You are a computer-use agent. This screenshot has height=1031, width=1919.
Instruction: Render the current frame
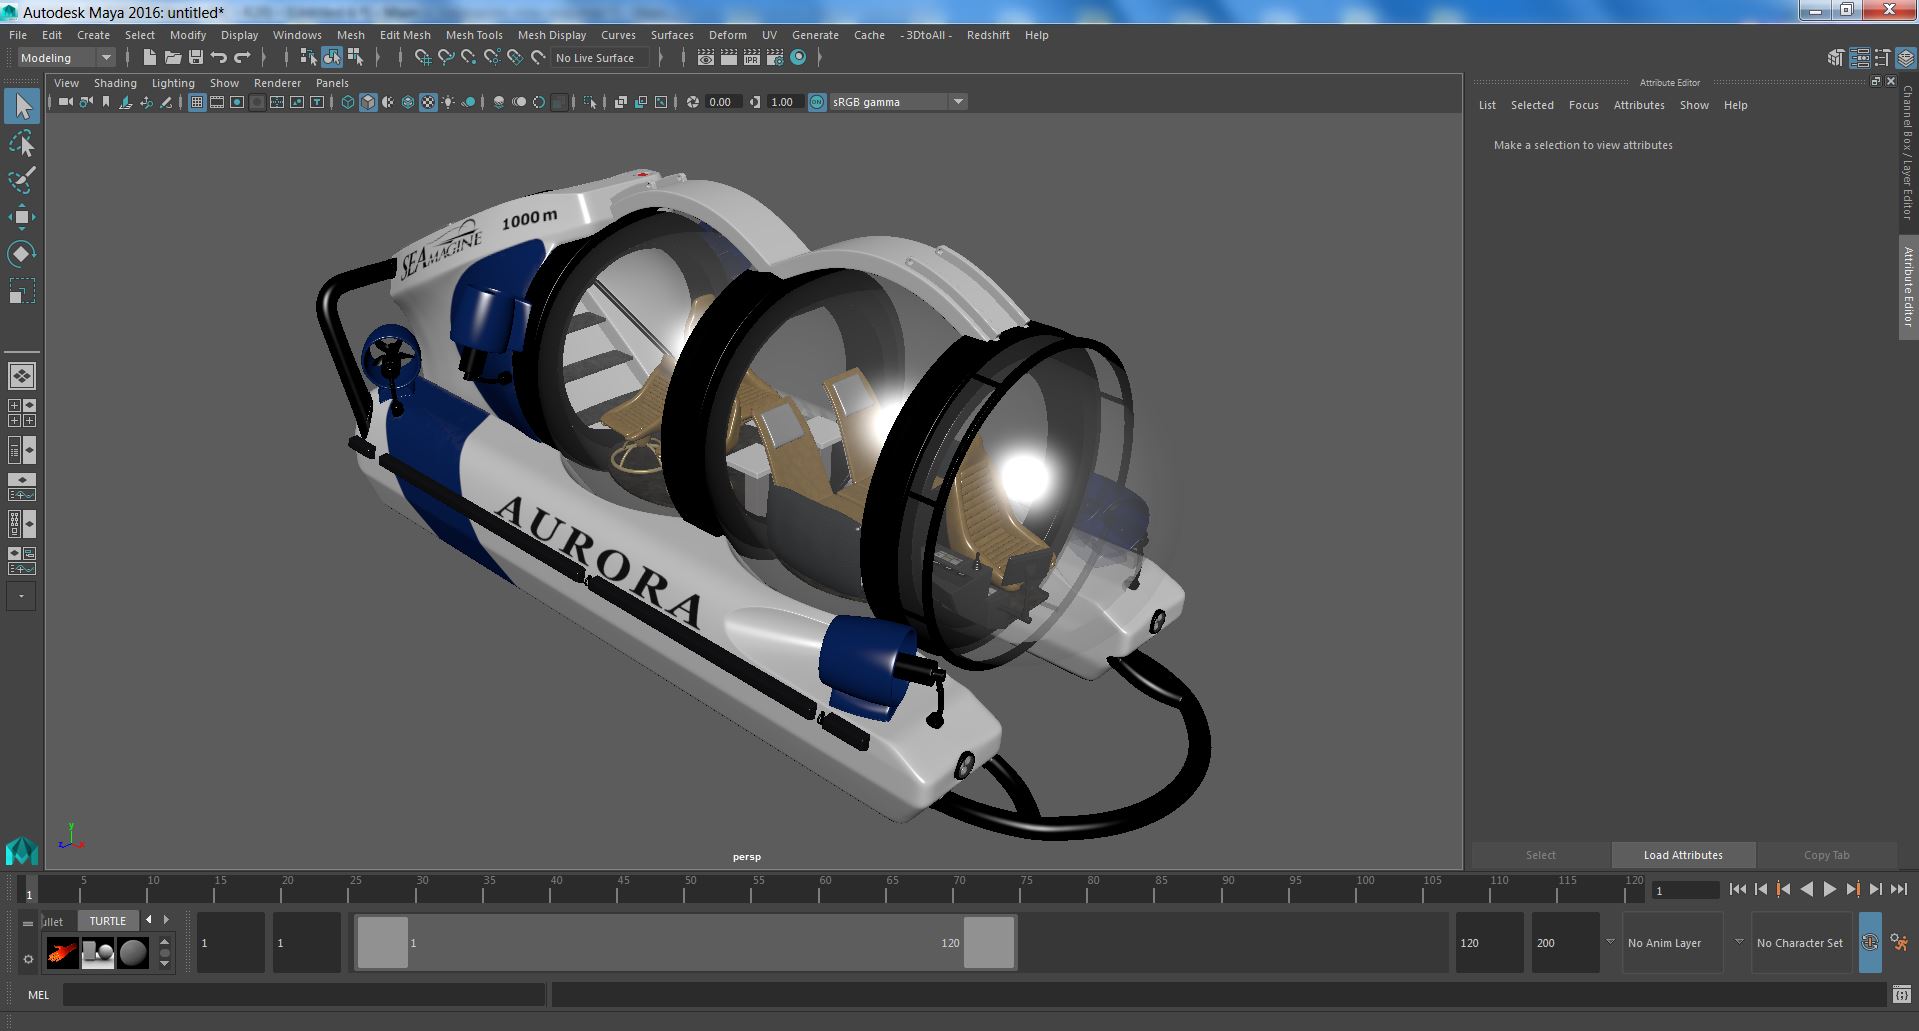click(x=729, y=58)
